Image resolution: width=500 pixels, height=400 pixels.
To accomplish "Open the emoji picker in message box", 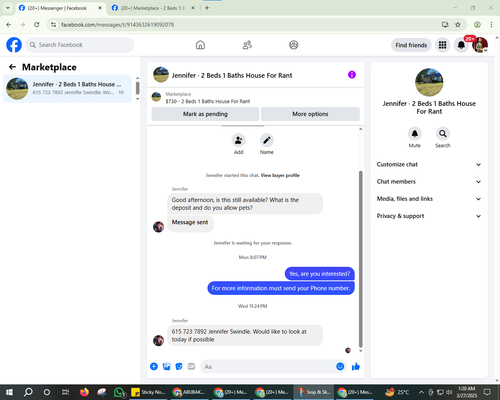I will click(340, 367).
